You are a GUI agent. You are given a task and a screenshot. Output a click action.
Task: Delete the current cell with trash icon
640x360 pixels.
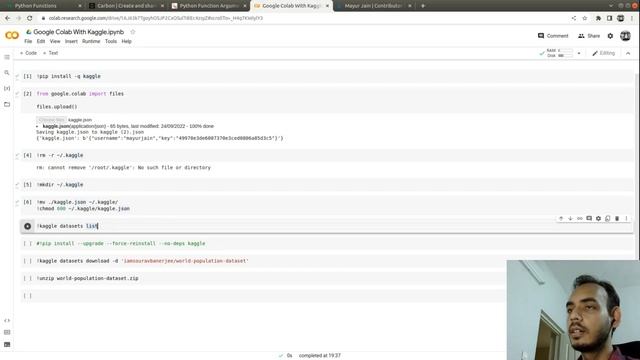pos(617,218)
